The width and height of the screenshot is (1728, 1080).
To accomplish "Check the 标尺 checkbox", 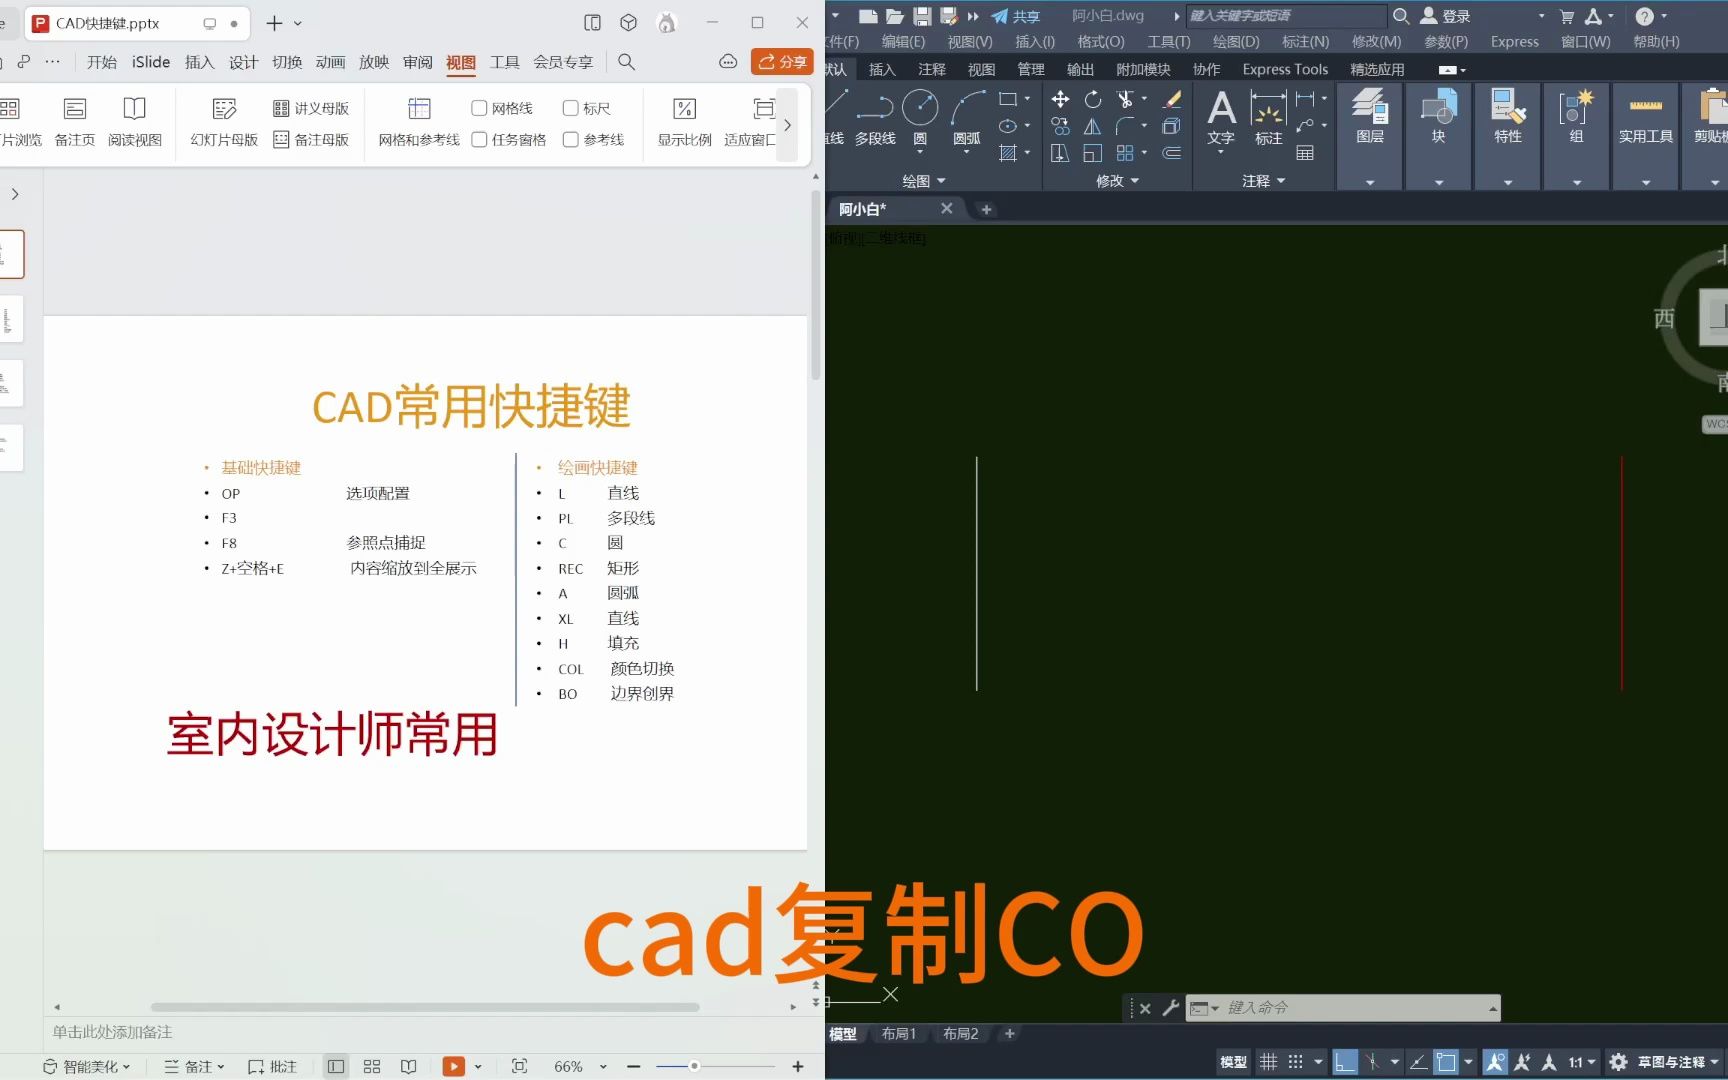I will click(x=570, y=107).
